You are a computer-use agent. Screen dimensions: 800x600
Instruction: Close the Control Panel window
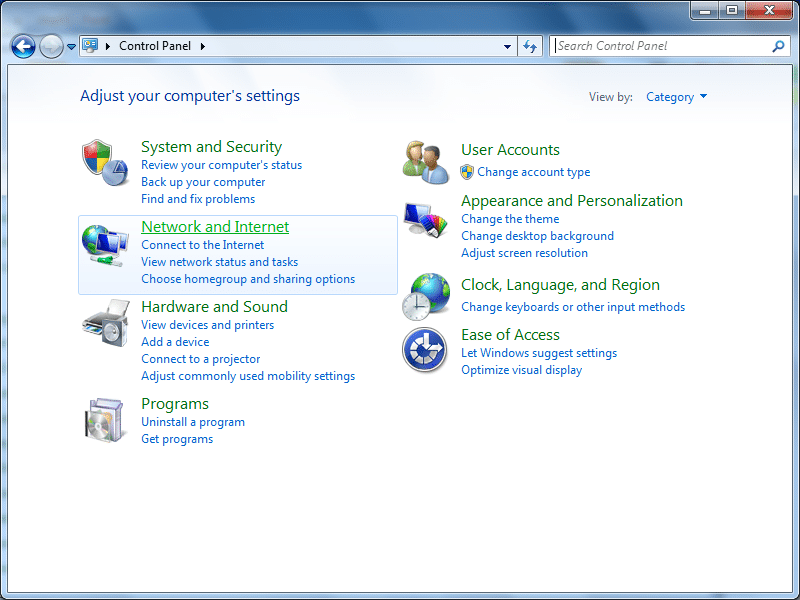(769, 10)
